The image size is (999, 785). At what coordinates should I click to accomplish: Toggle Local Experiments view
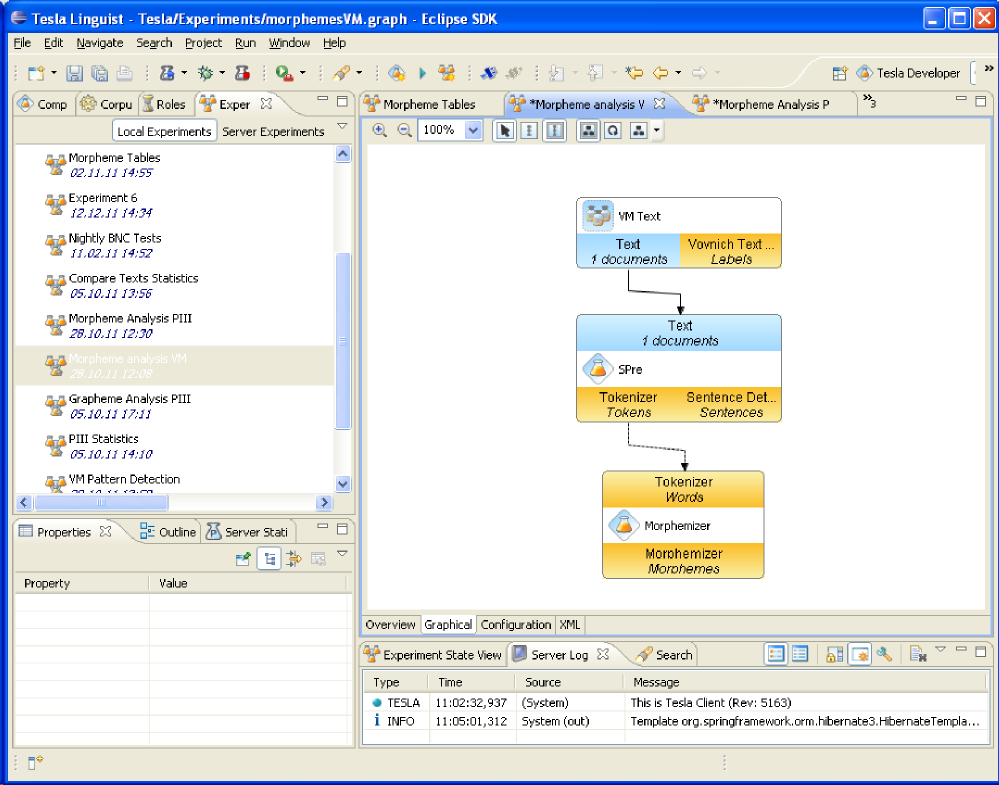click(164, 131)
